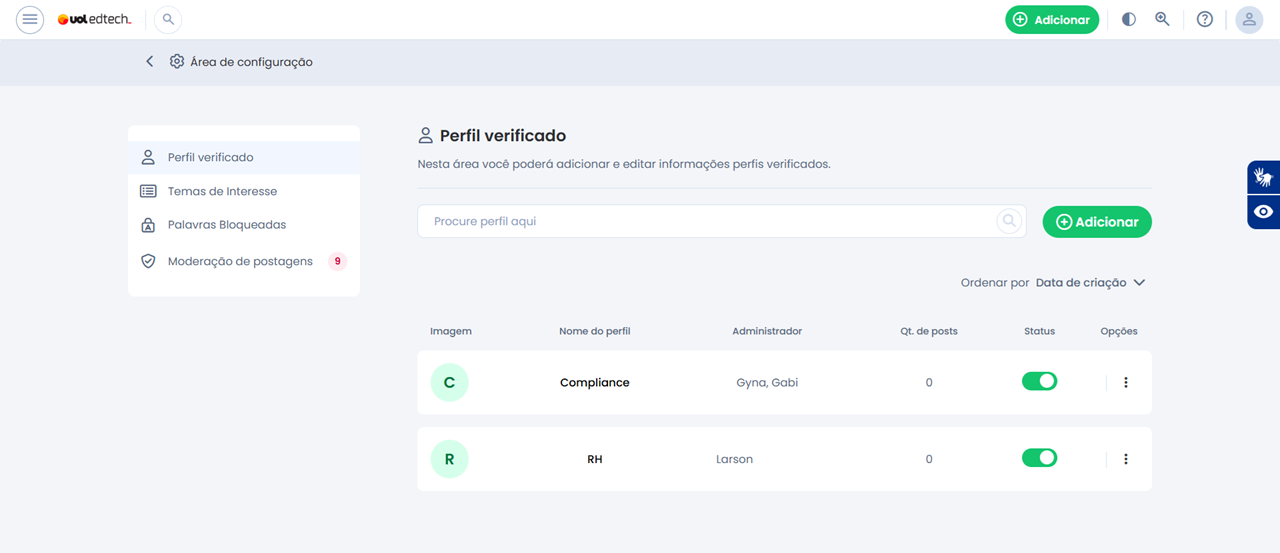
Task: Click the posts count 0 in RH row
Action: pos(929,459)
